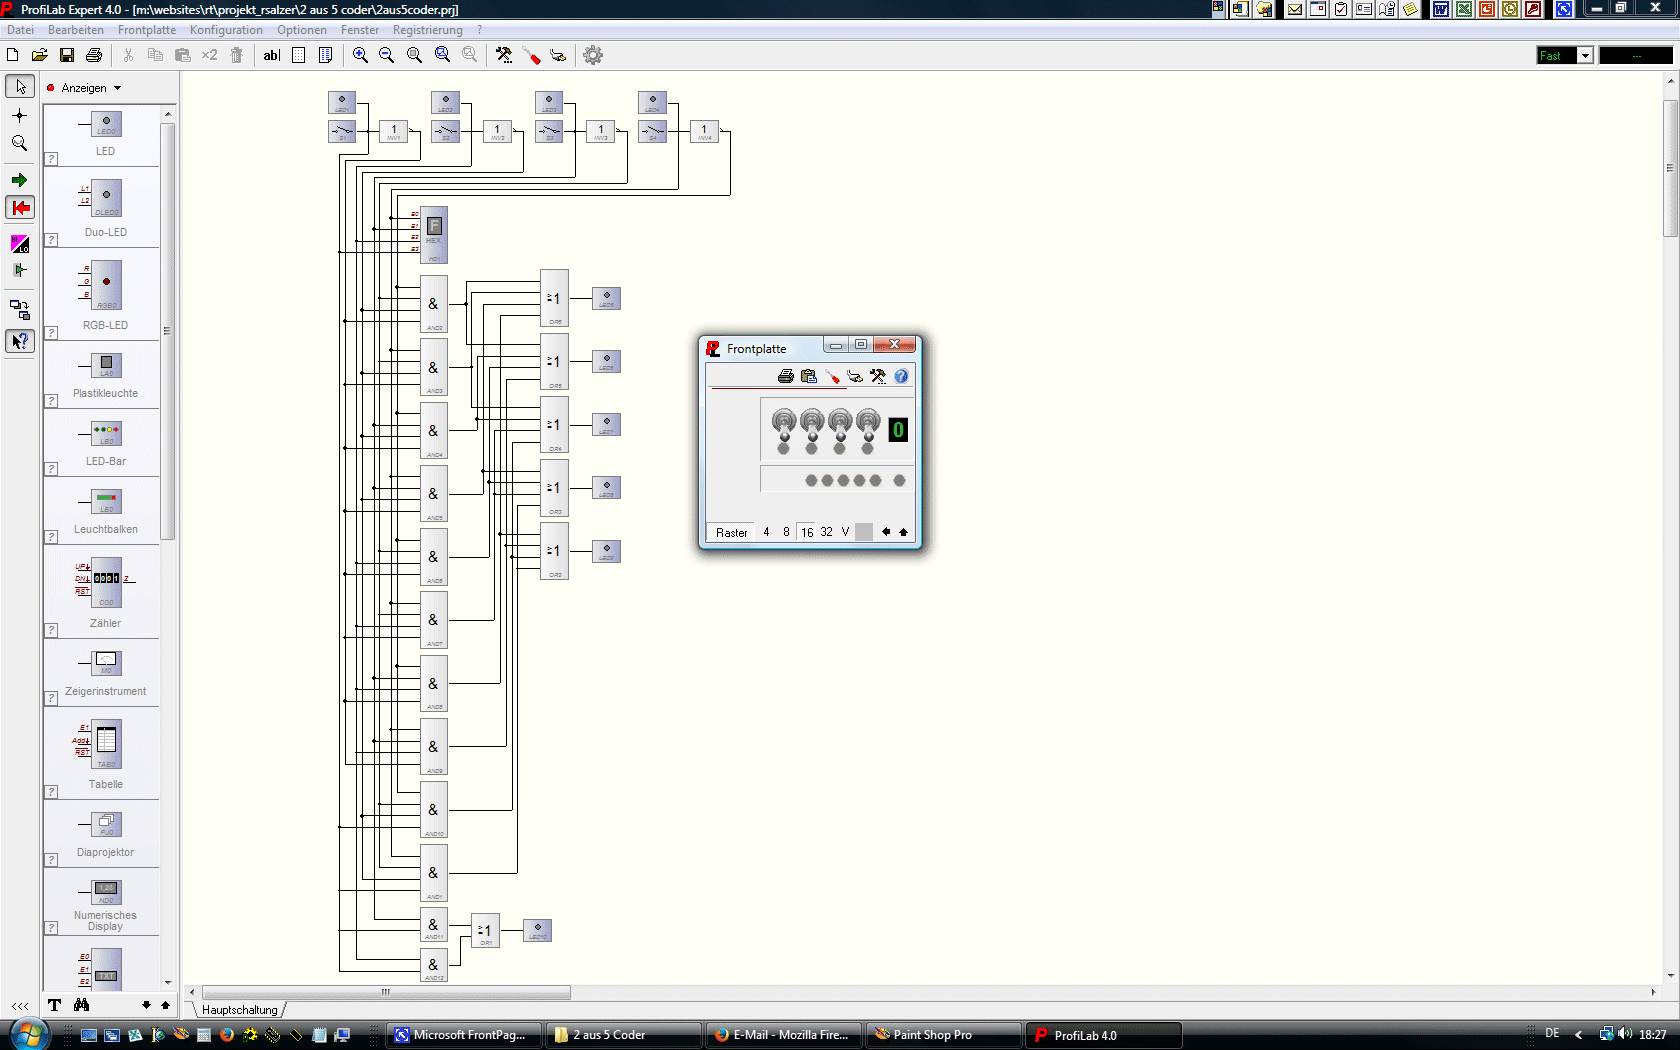The image size is (1680, 1050).
Task: Start simulation with green arrow
Action: (x=20, y=180)
